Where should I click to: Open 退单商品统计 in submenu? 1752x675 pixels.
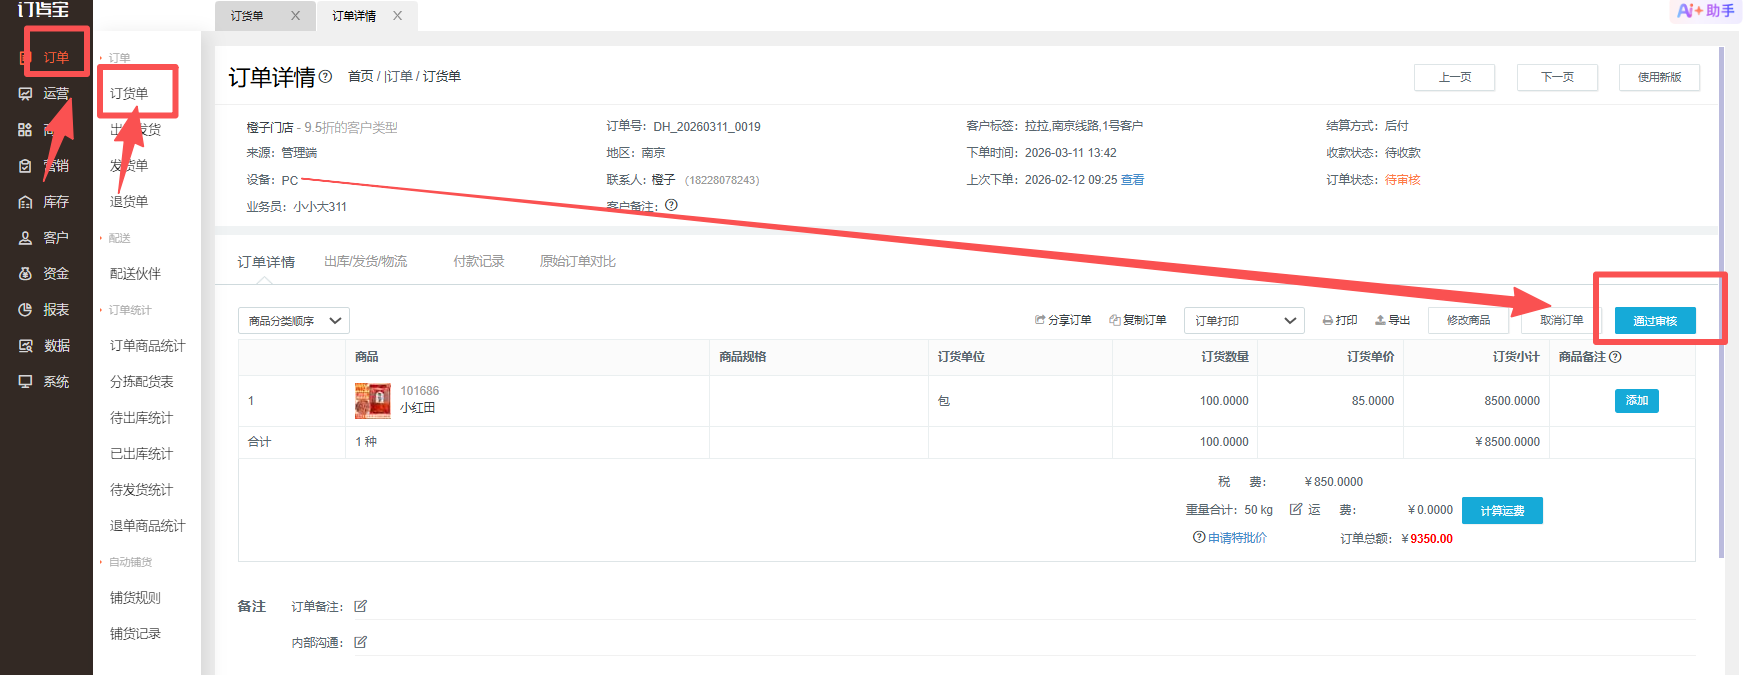(x=147, y=526)
